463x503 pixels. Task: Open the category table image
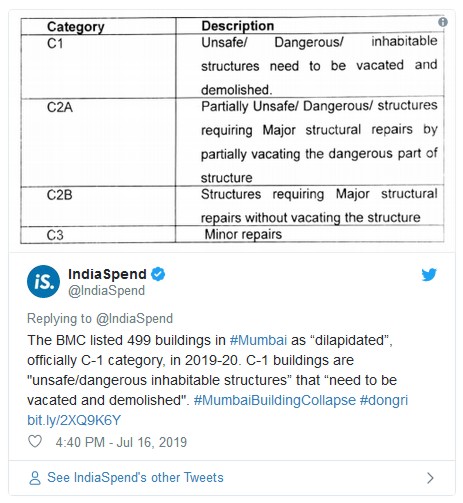(232, 131)
